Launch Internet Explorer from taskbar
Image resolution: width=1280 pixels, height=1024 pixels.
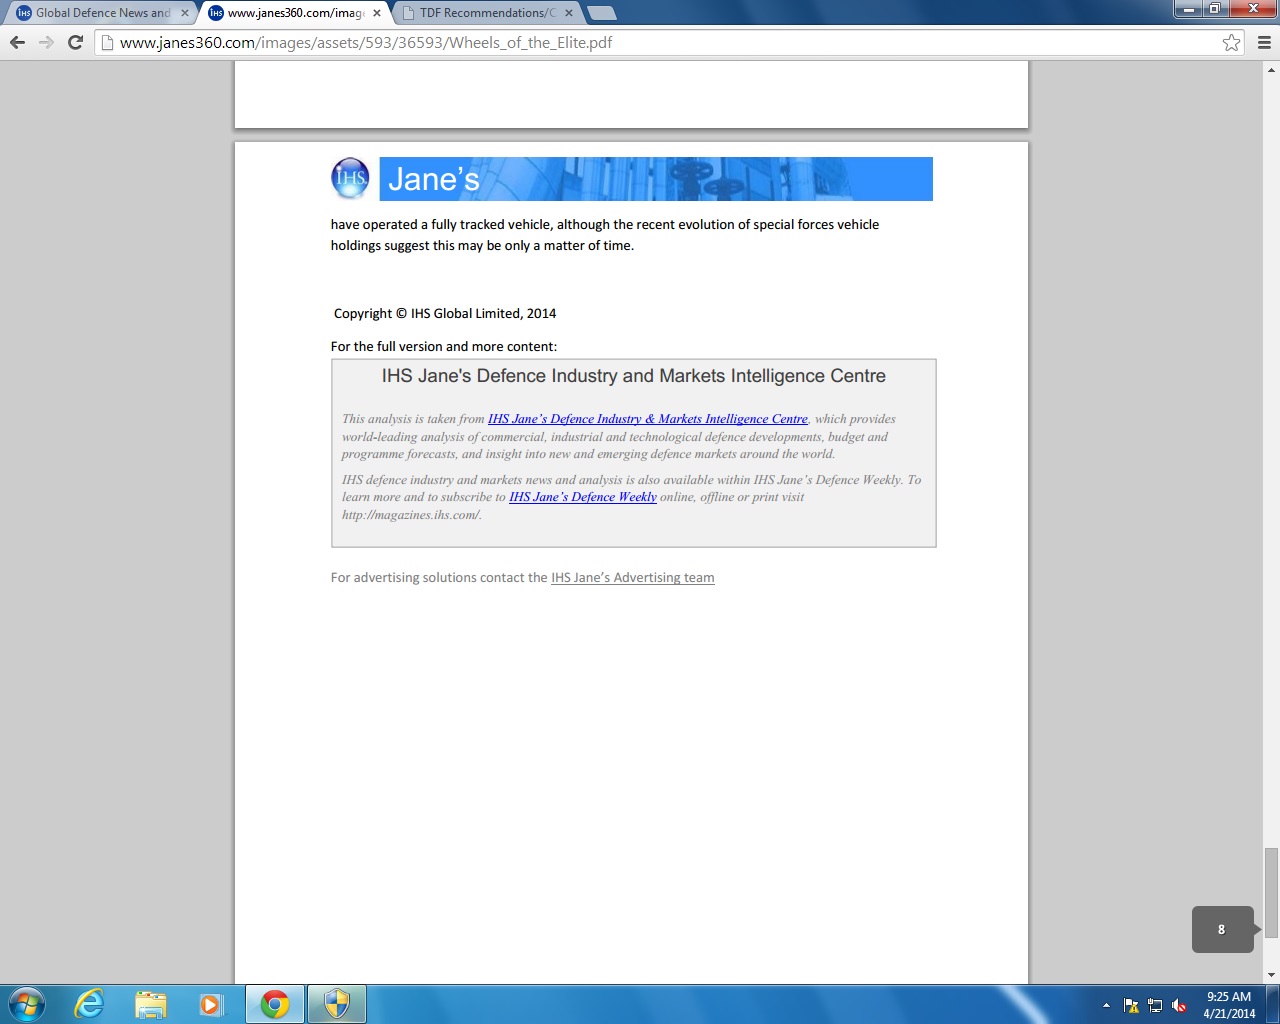pyautogui.click(x=90, y=1004)
